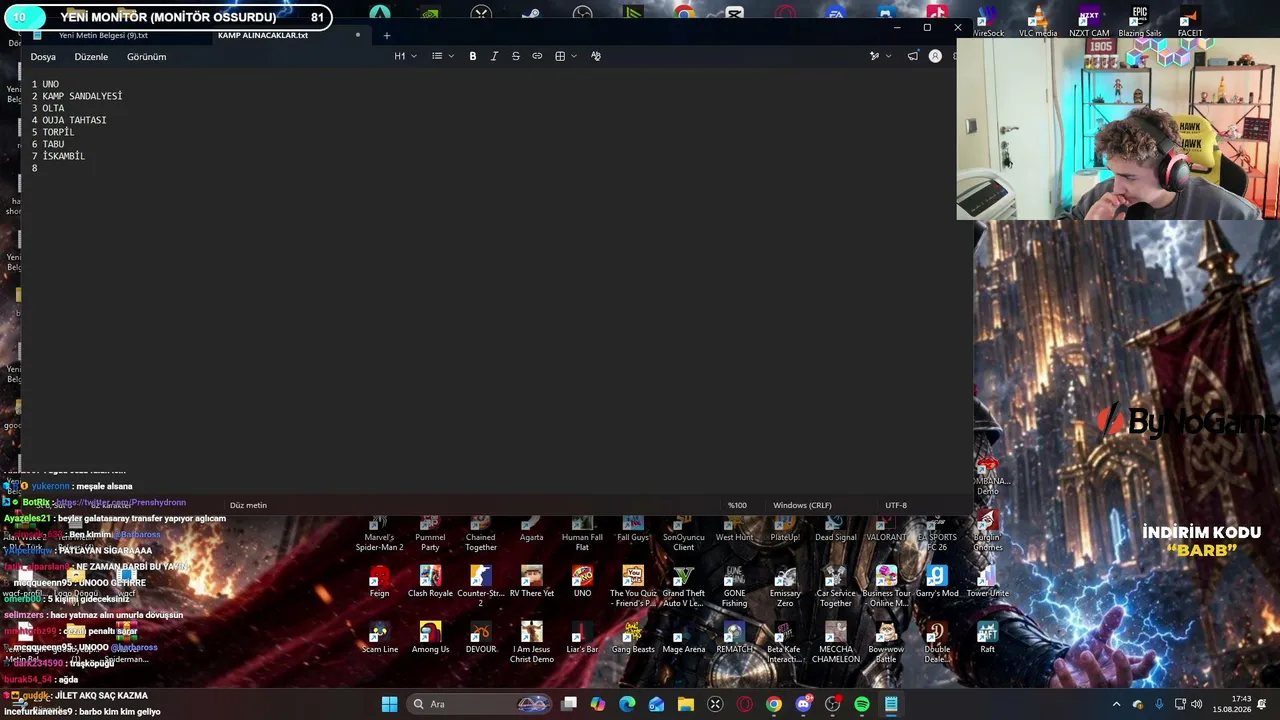Screen dimensions: 1280x720
Task: Click the text line TORPİL
Action: coord(58,132)
